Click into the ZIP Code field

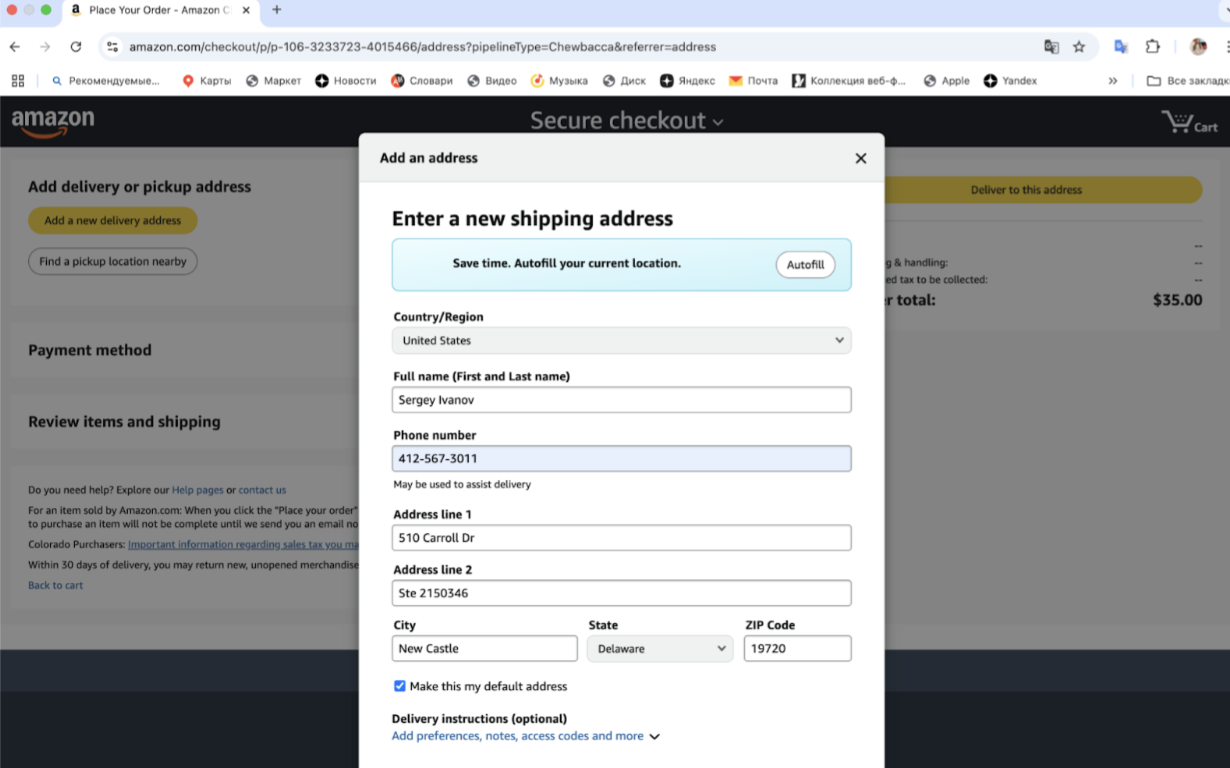797,649
